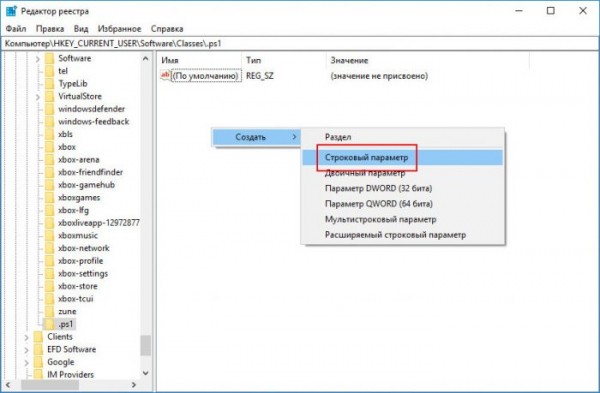Open the Избранное menu

click(119, 29)
